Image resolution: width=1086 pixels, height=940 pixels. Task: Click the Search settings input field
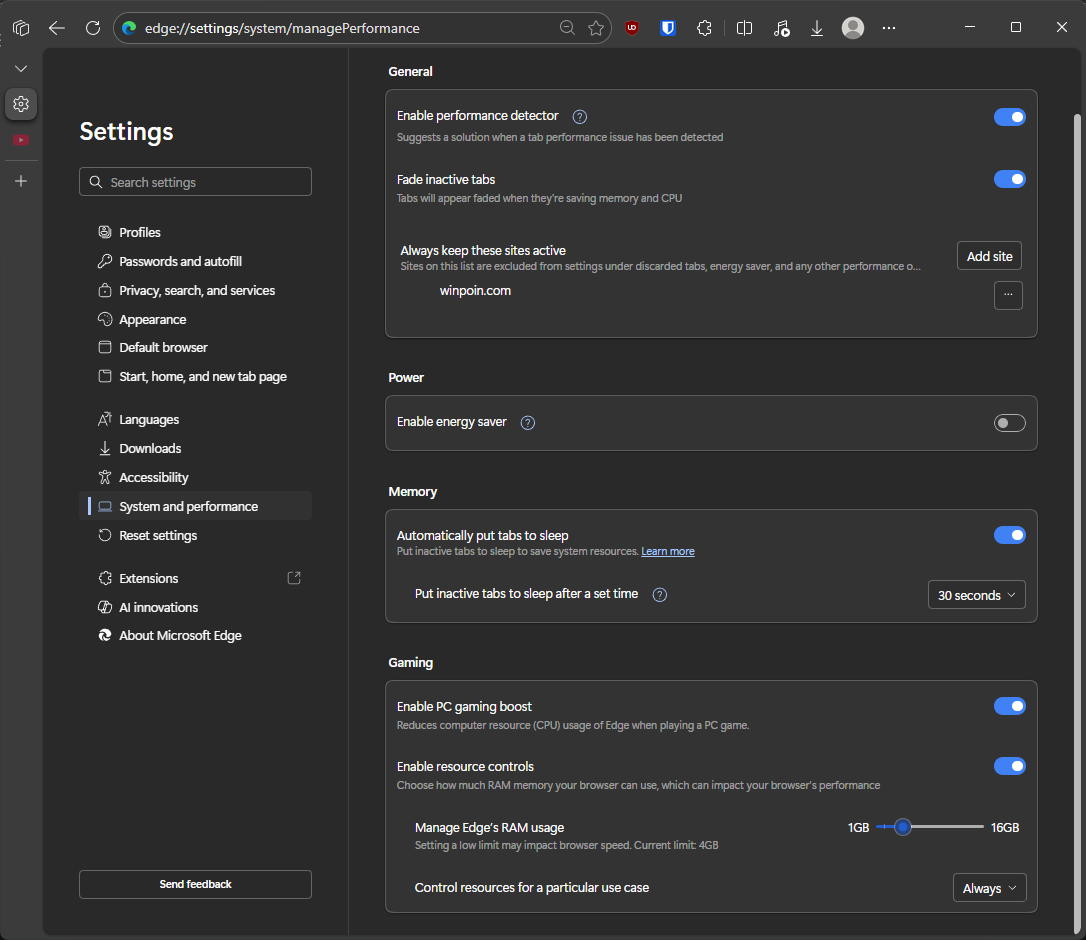pos(195,182)
